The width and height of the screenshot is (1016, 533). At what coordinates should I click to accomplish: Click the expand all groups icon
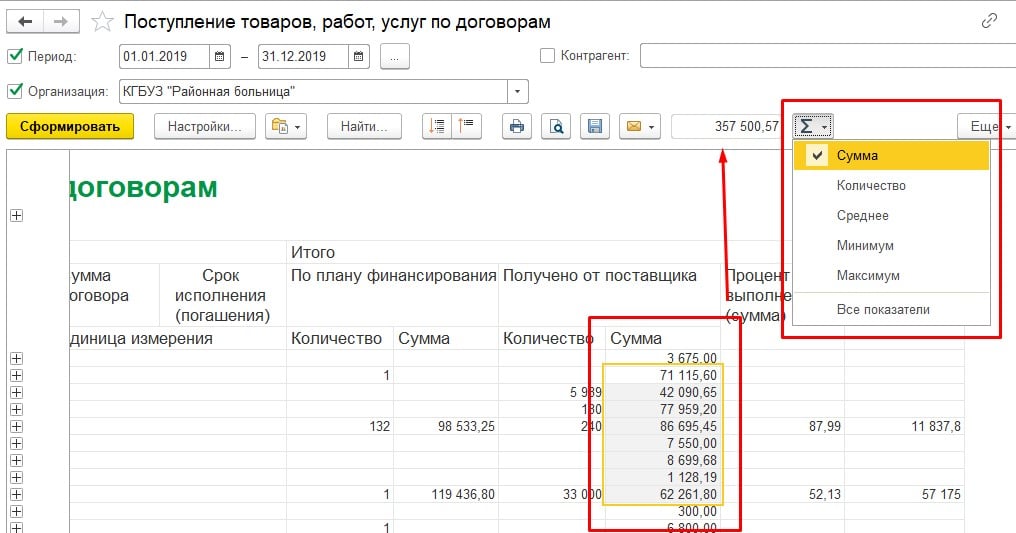(x=436, y=126)
